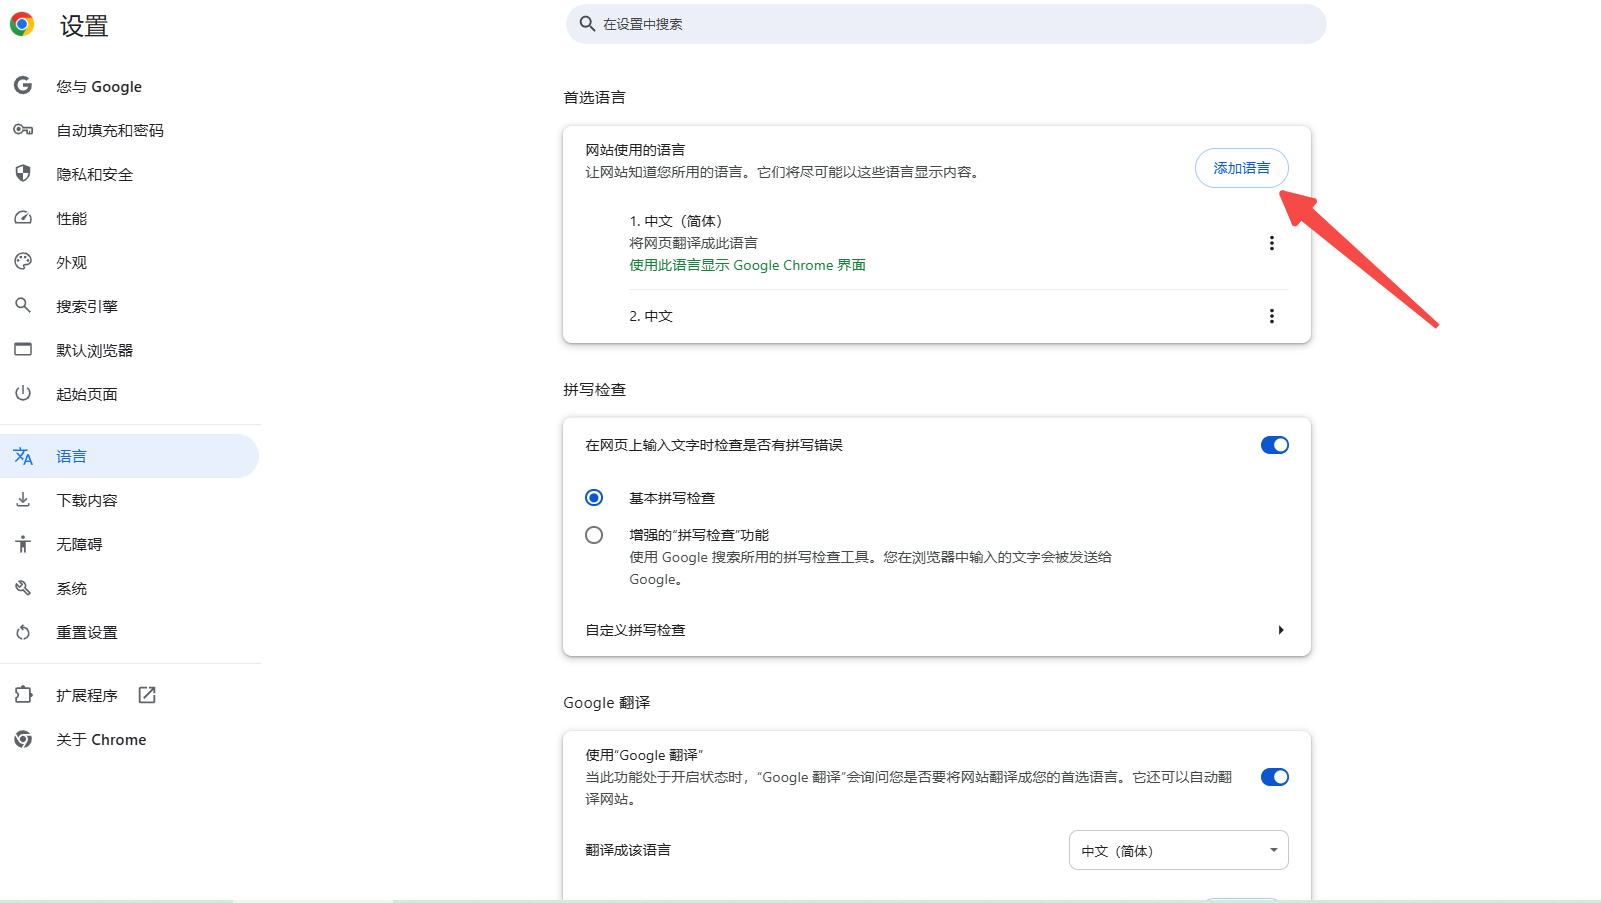Click the download icon for 下载内容

click(x=23, y=500)
